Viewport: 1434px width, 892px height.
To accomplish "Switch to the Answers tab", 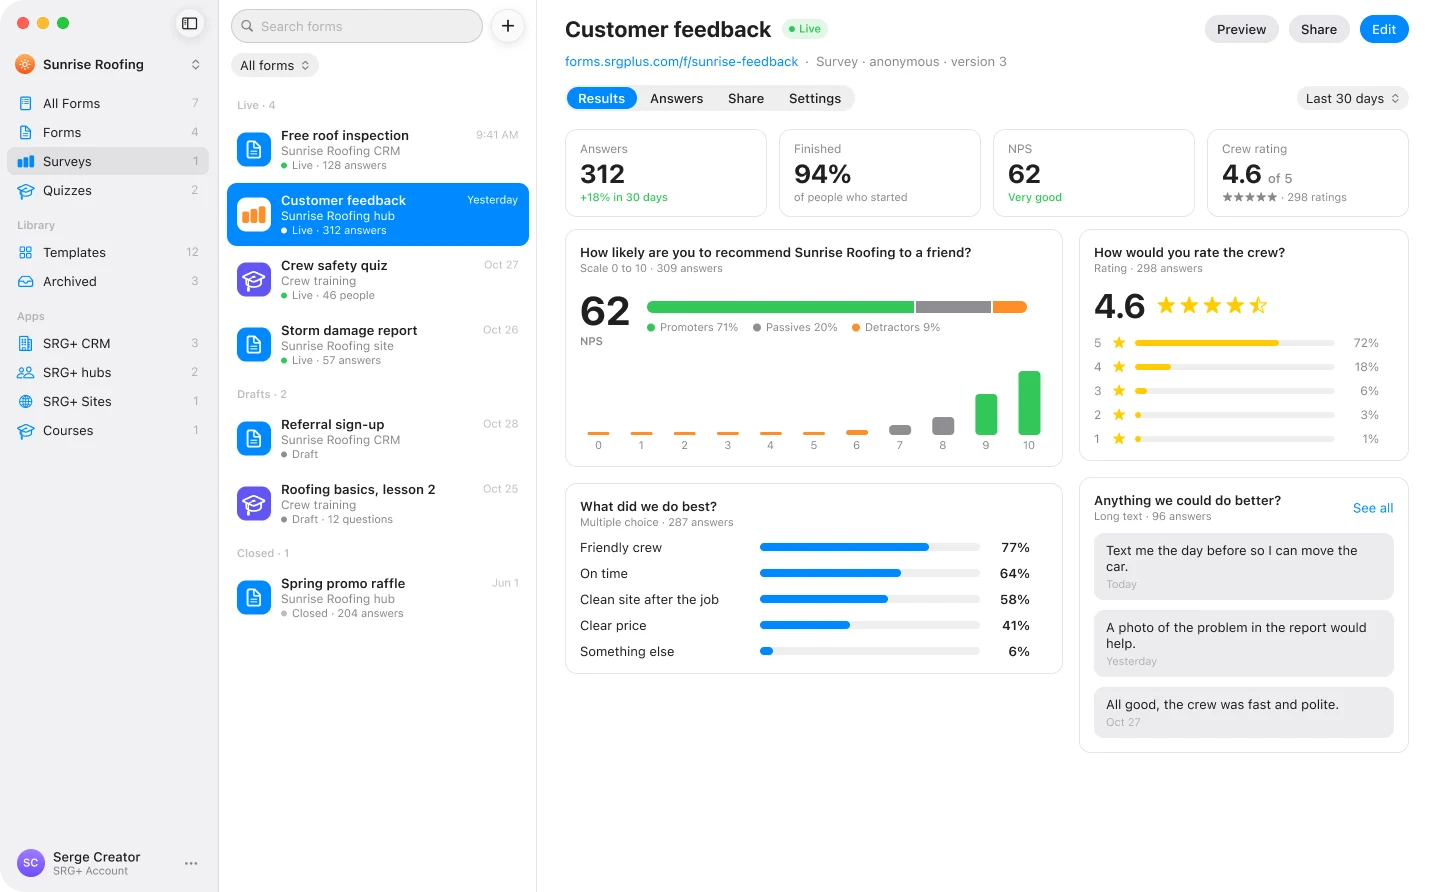I will click(676, 98).
